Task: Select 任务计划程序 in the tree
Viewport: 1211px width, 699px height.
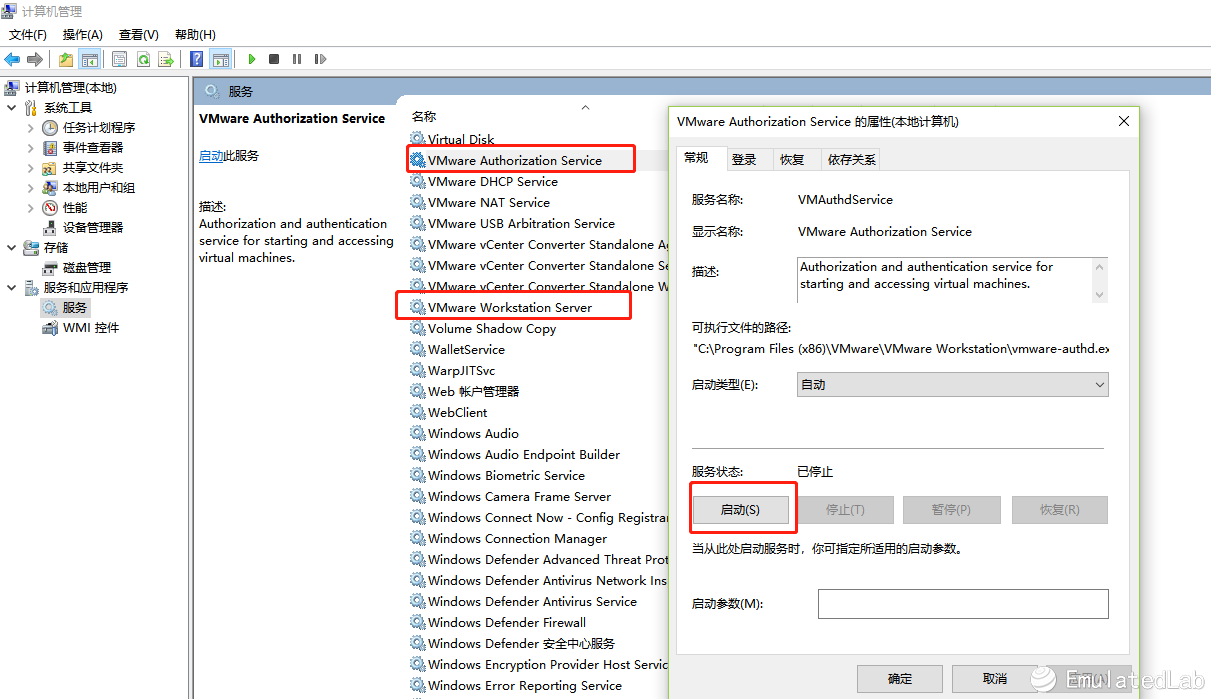Action: [x=99, y=128]
